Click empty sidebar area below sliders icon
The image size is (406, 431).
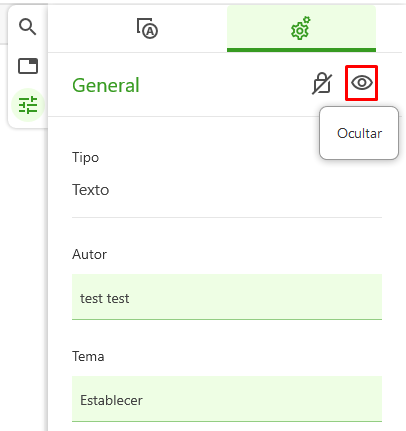click(28, 267)
